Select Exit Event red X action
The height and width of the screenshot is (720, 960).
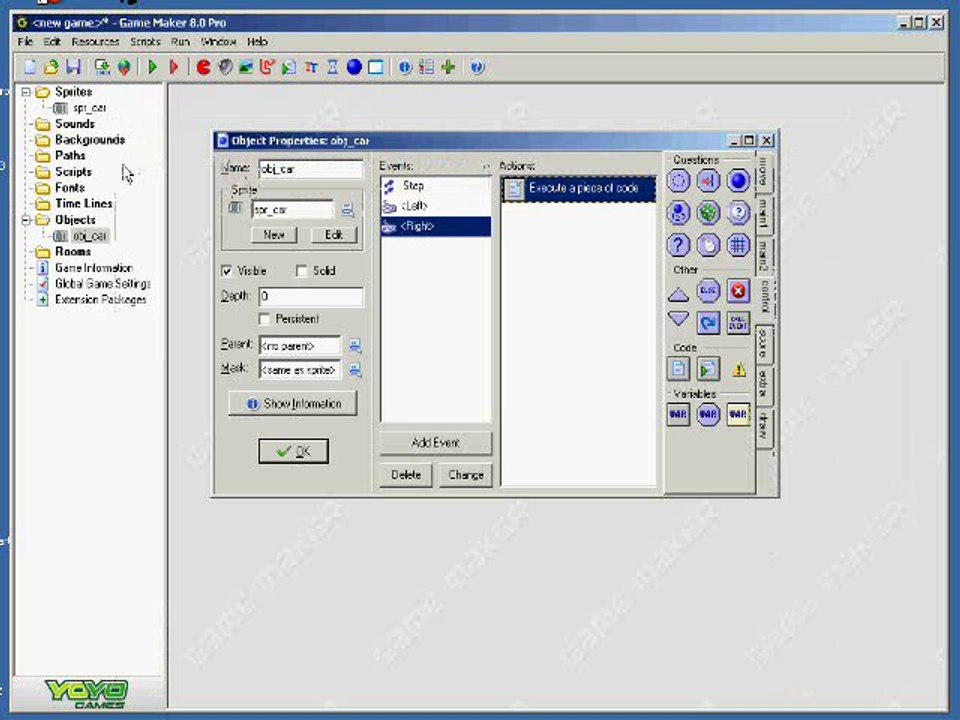[738, 291]
